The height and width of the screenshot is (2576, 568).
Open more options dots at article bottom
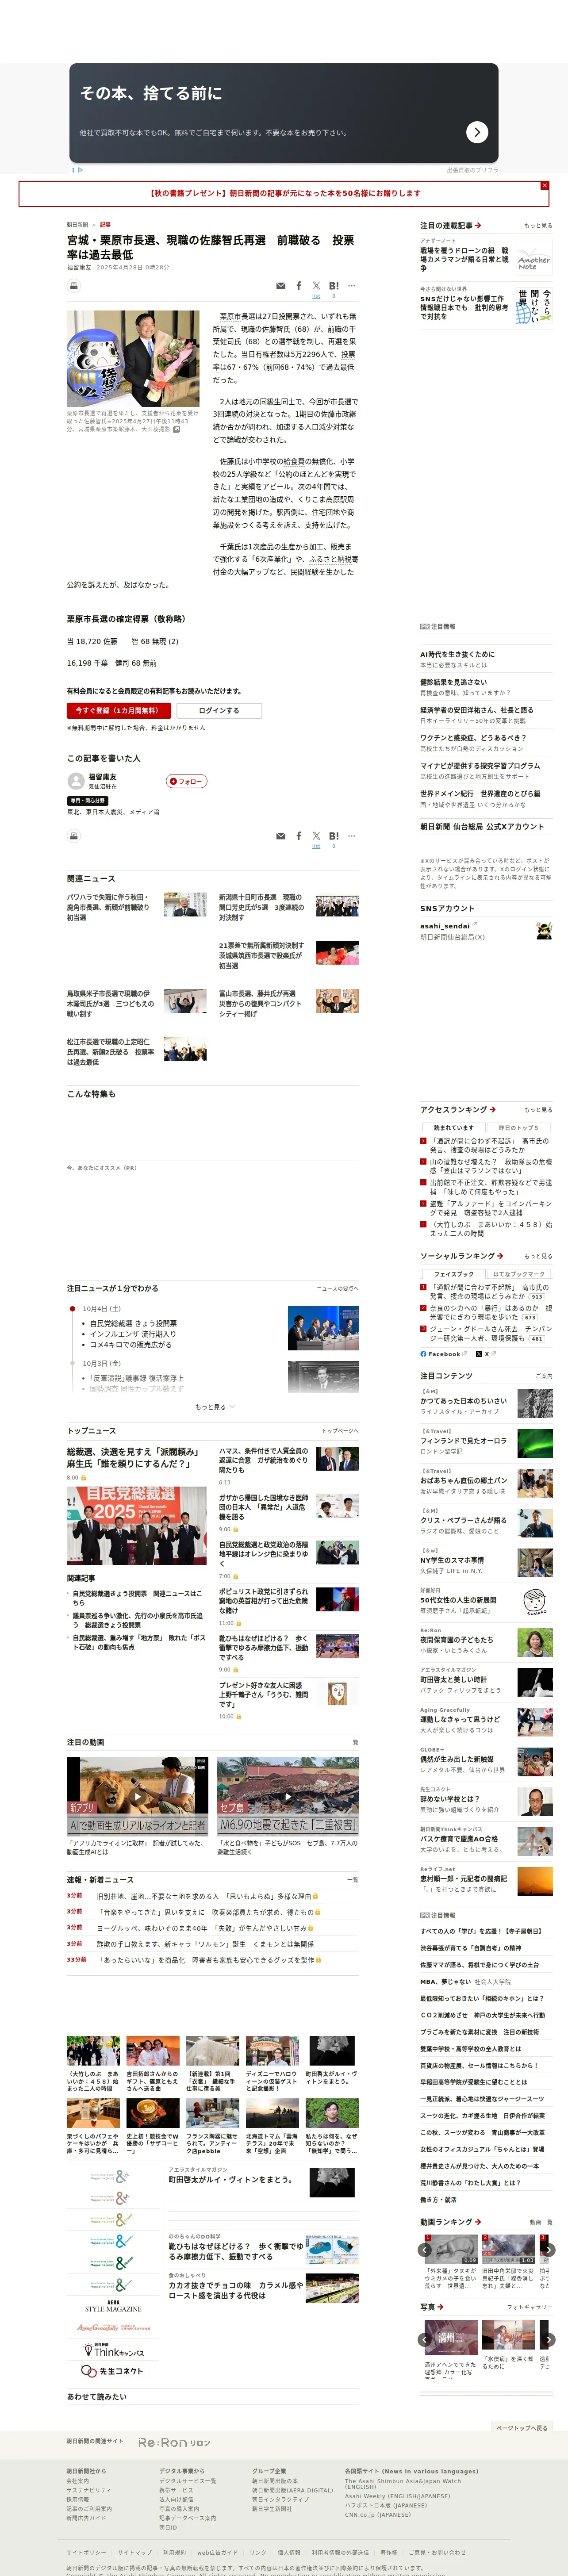coord(351,836)
